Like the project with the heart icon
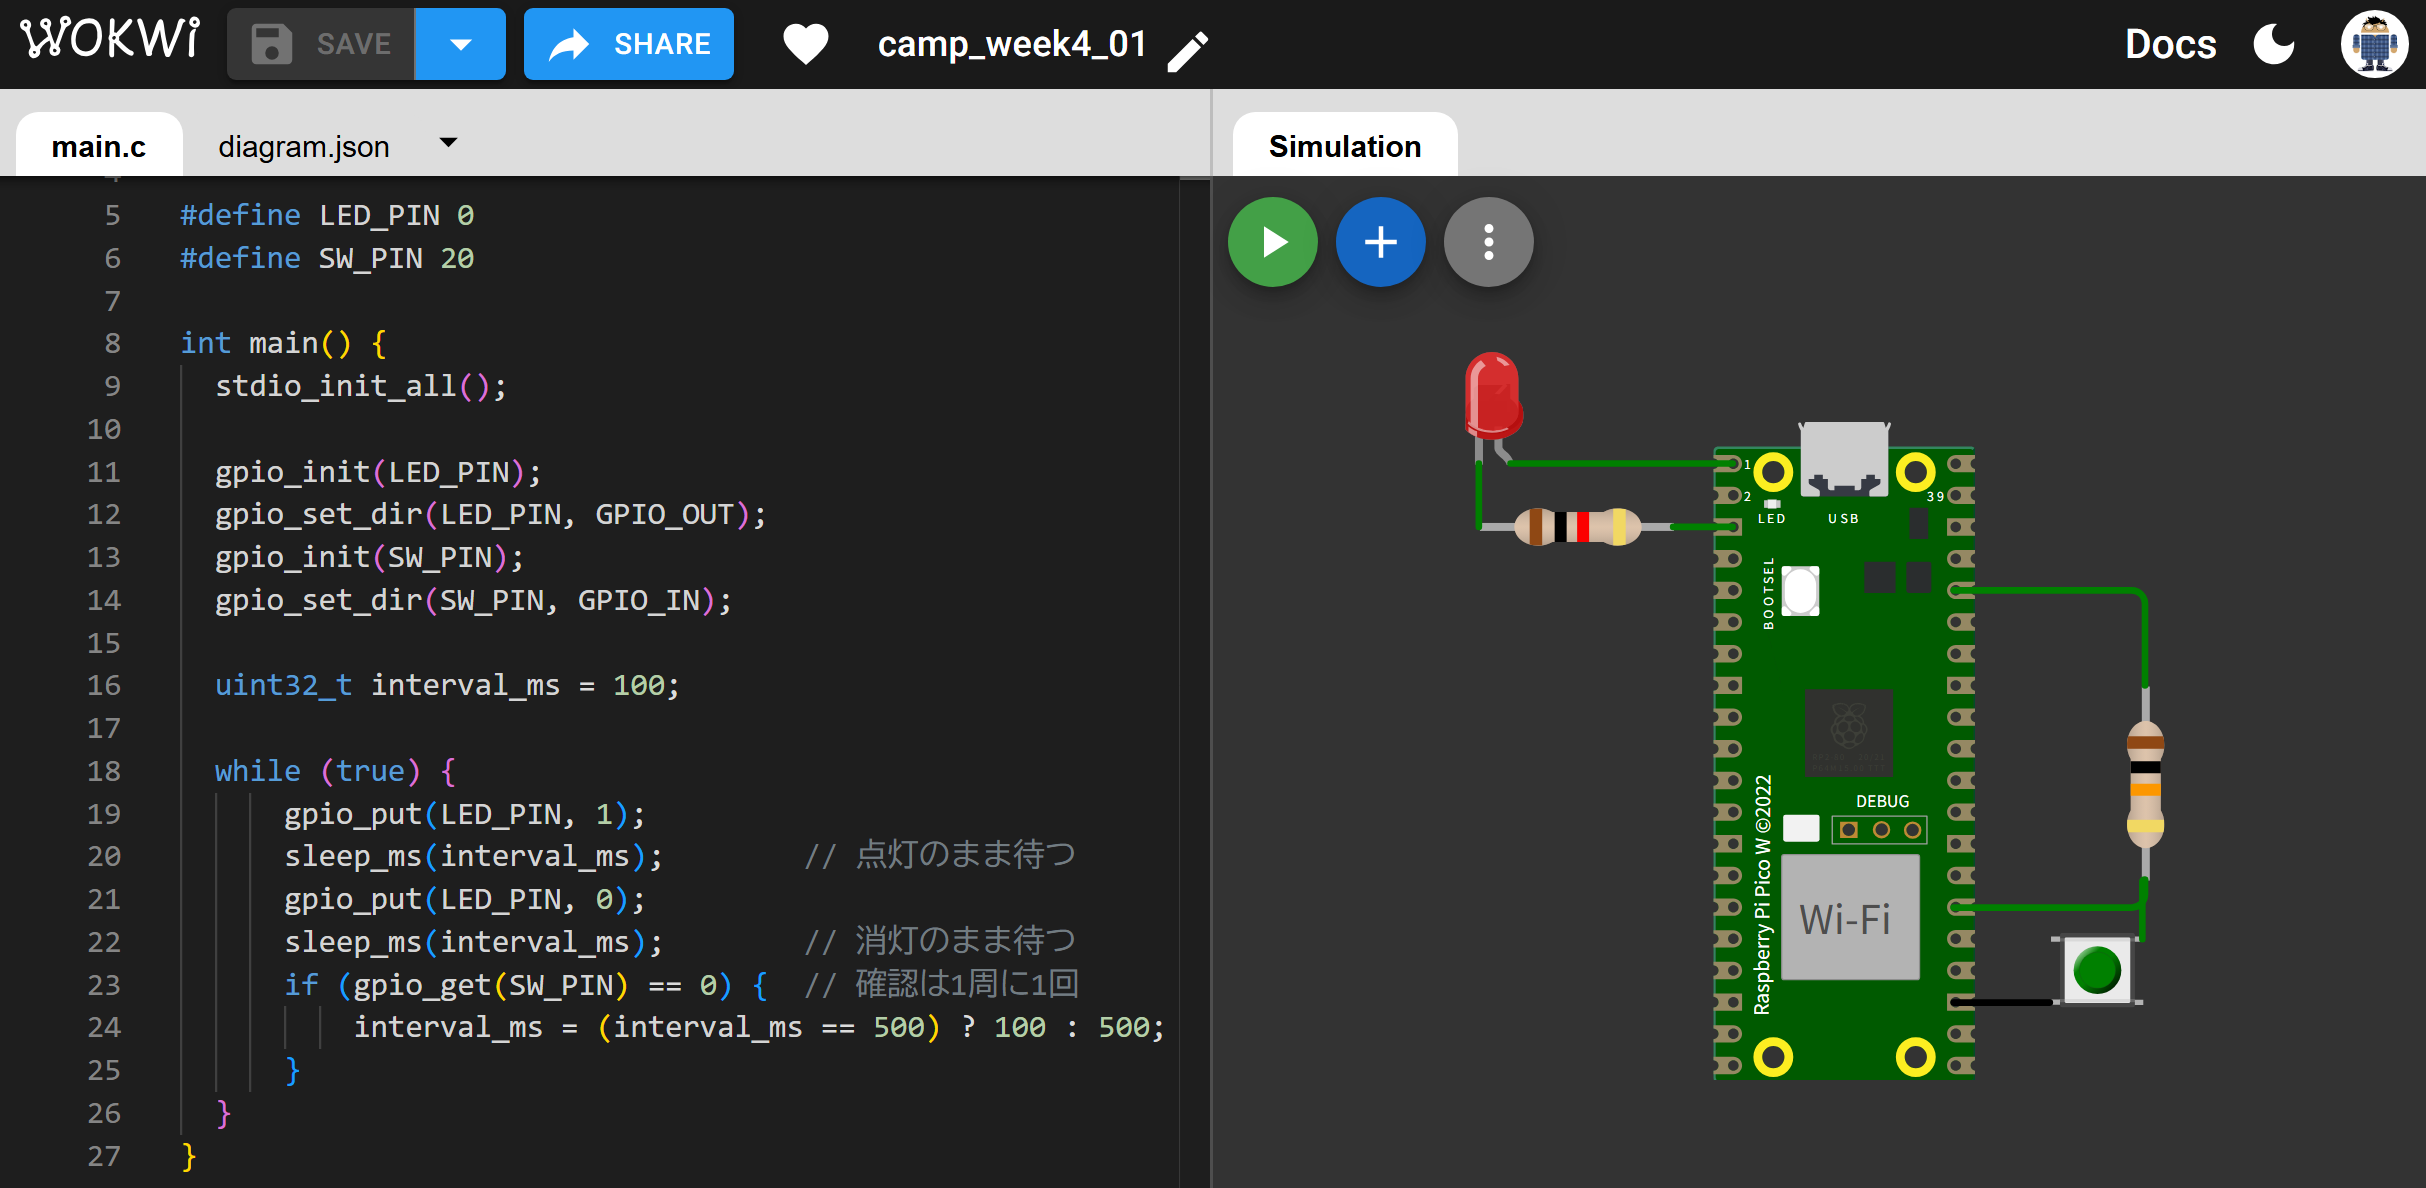Image resolution: width=2426 pixels, height=1188 pixels. click(805, 45)
